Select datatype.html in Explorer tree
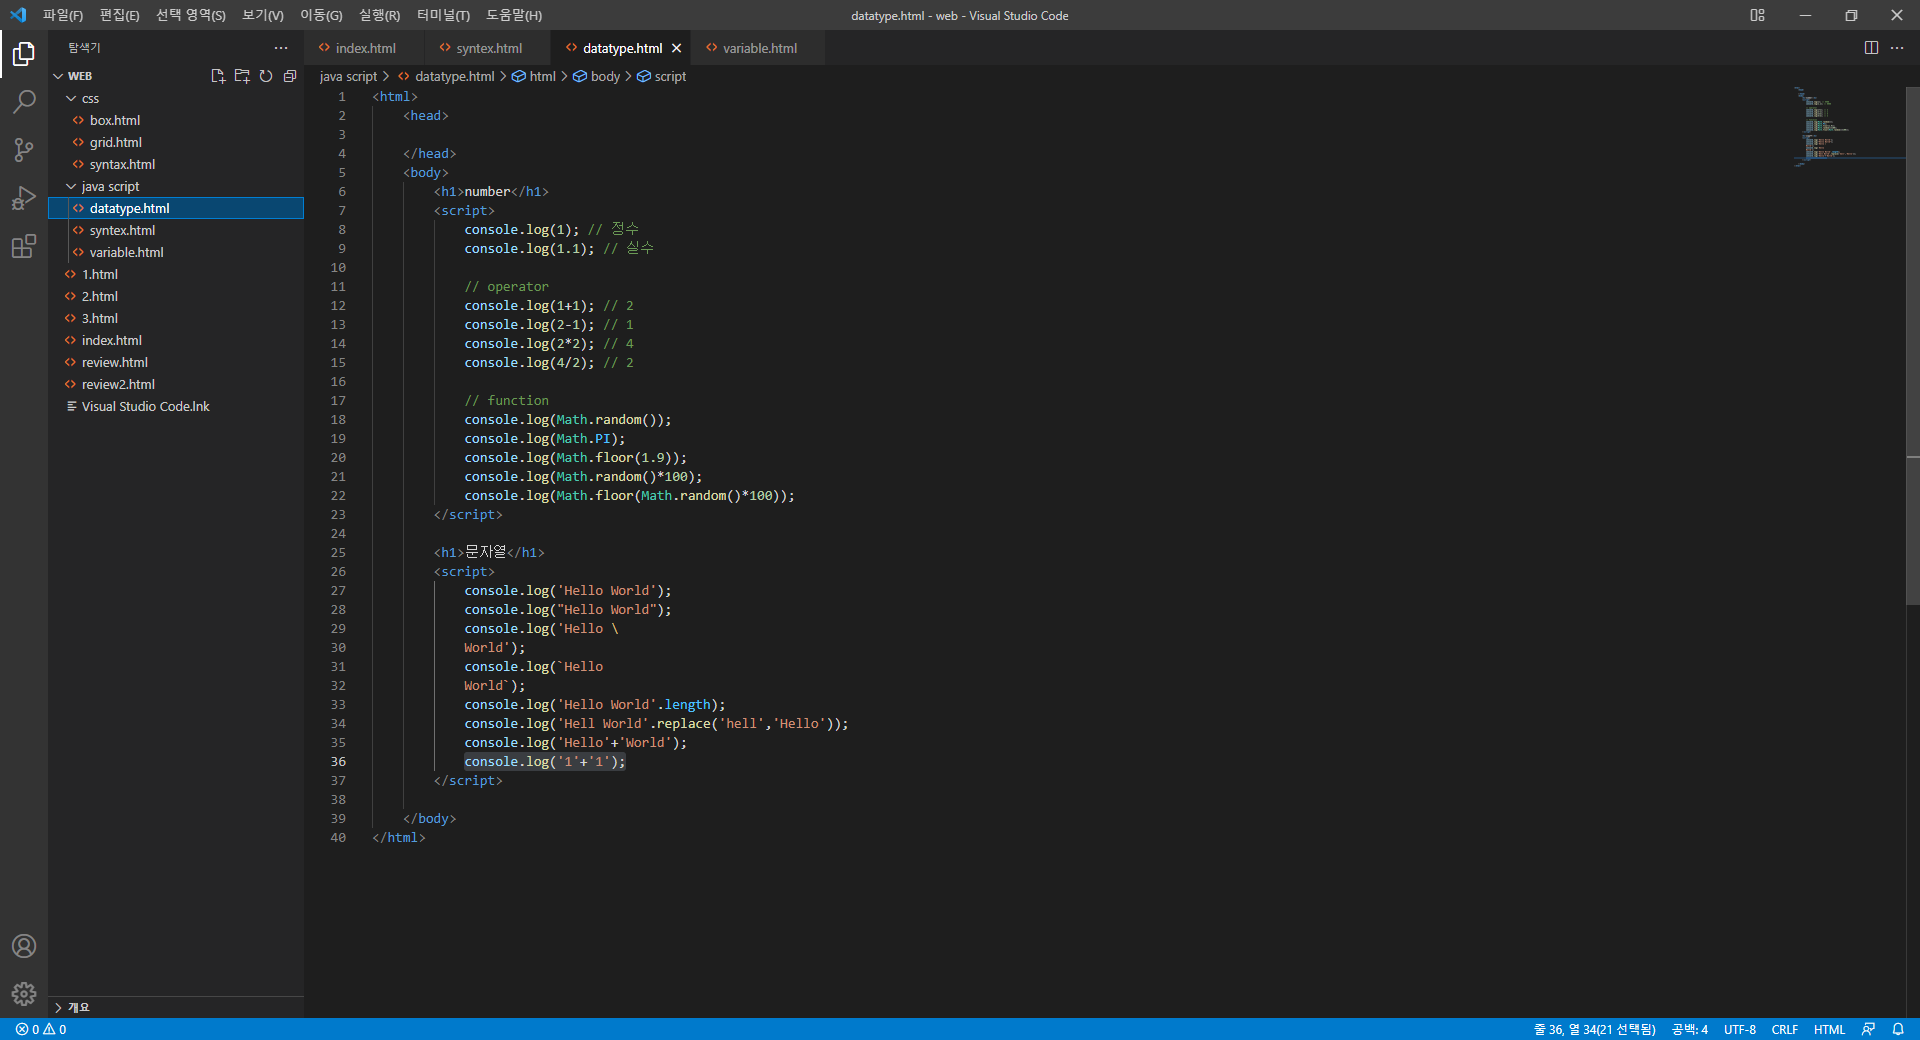The width and height of the screenshot is (1920, 1040). click(x=176, y=208)
